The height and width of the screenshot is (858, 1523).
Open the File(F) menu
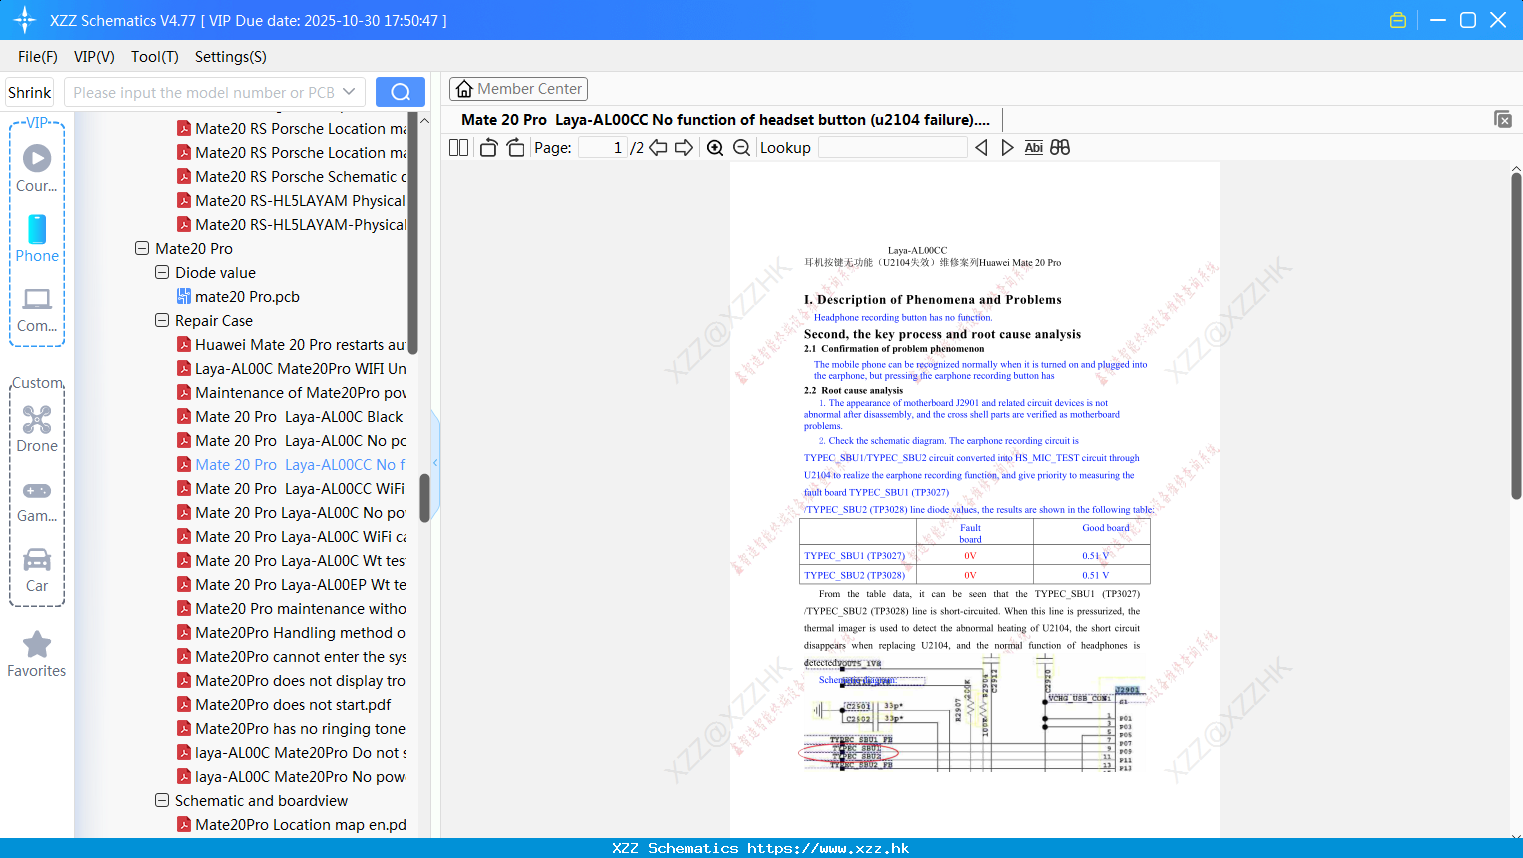[38, 57]
